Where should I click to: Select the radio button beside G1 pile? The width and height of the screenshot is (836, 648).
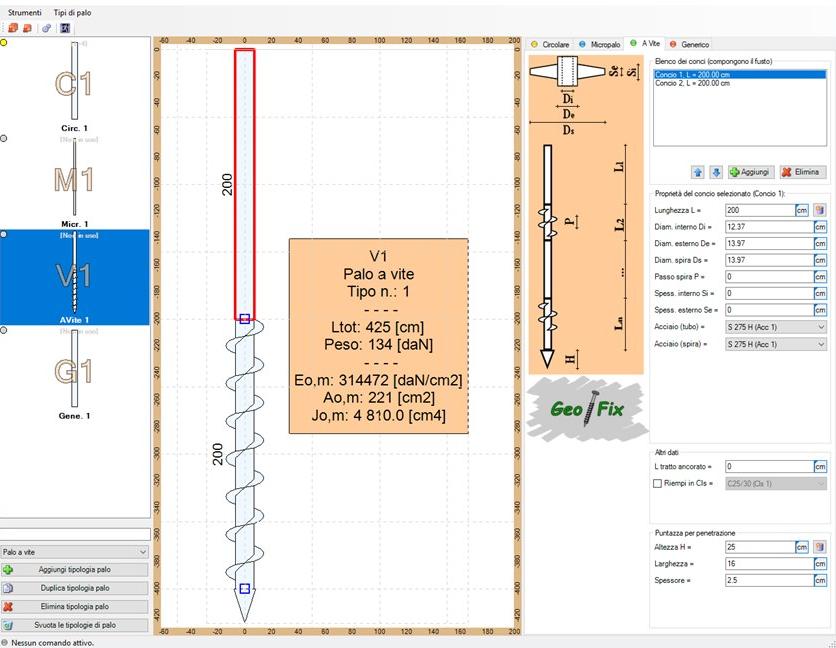click(x=4, y=329)
